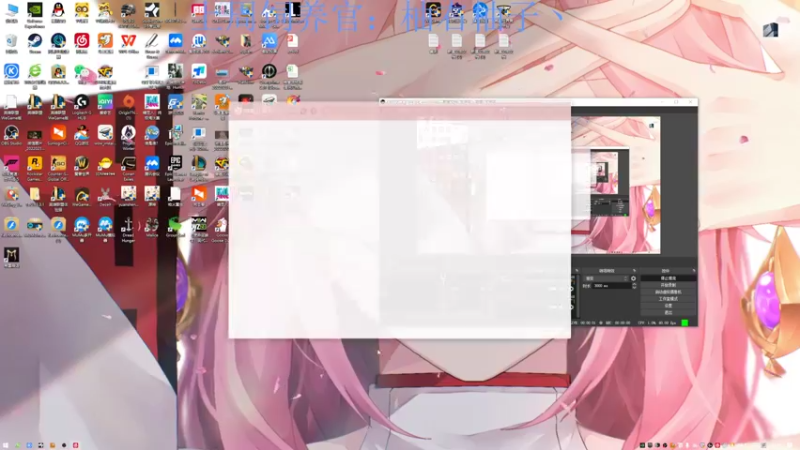Screen dimensions: 800x450
Task: Launch Steam from the desktop
Action: [35, 43]
